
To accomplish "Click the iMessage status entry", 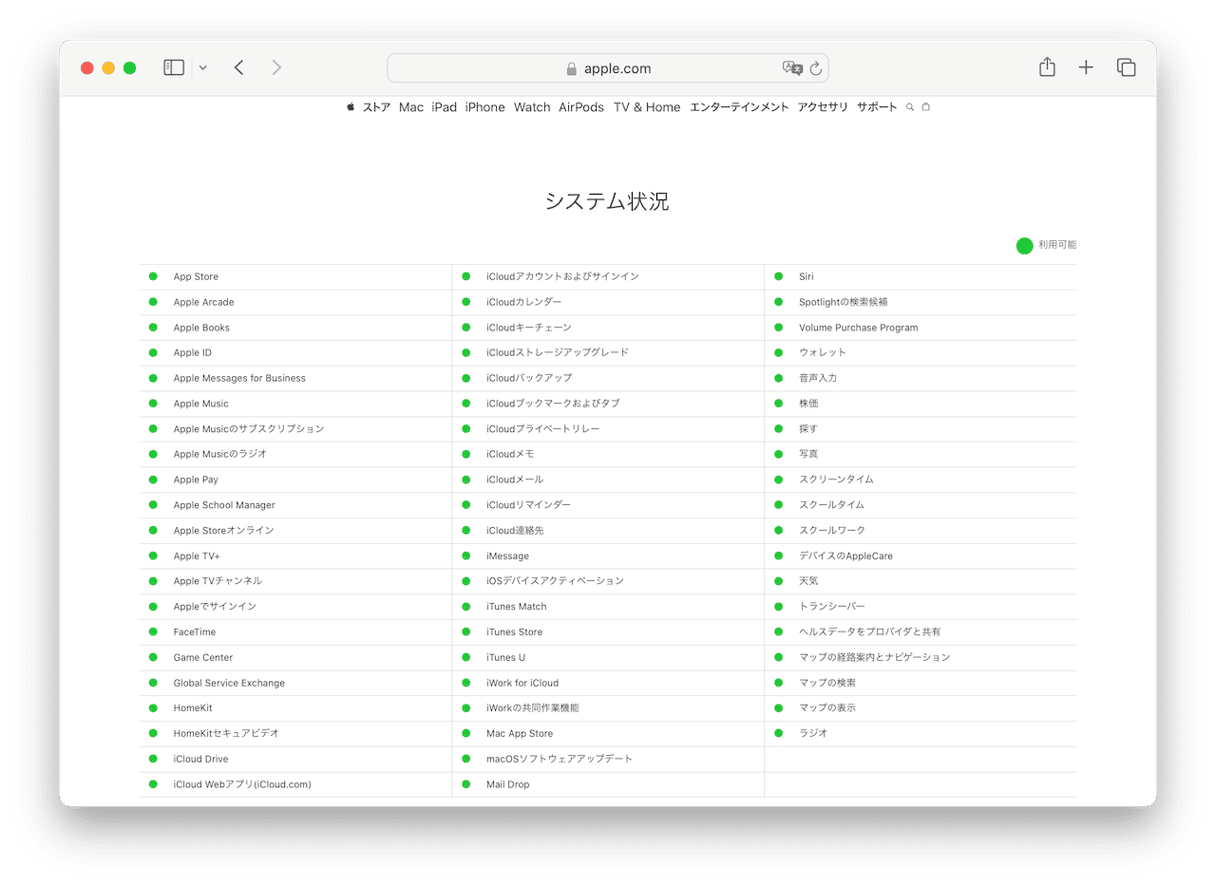I will point(507,556).
